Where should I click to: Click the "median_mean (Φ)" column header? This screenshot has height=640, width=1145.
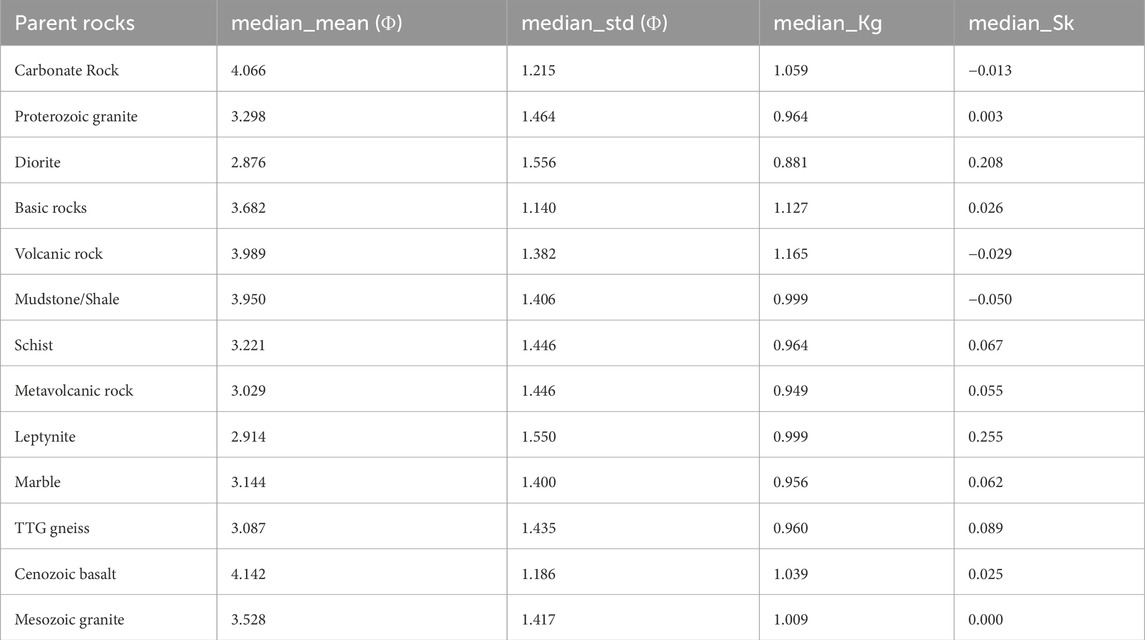coord(316,23)
